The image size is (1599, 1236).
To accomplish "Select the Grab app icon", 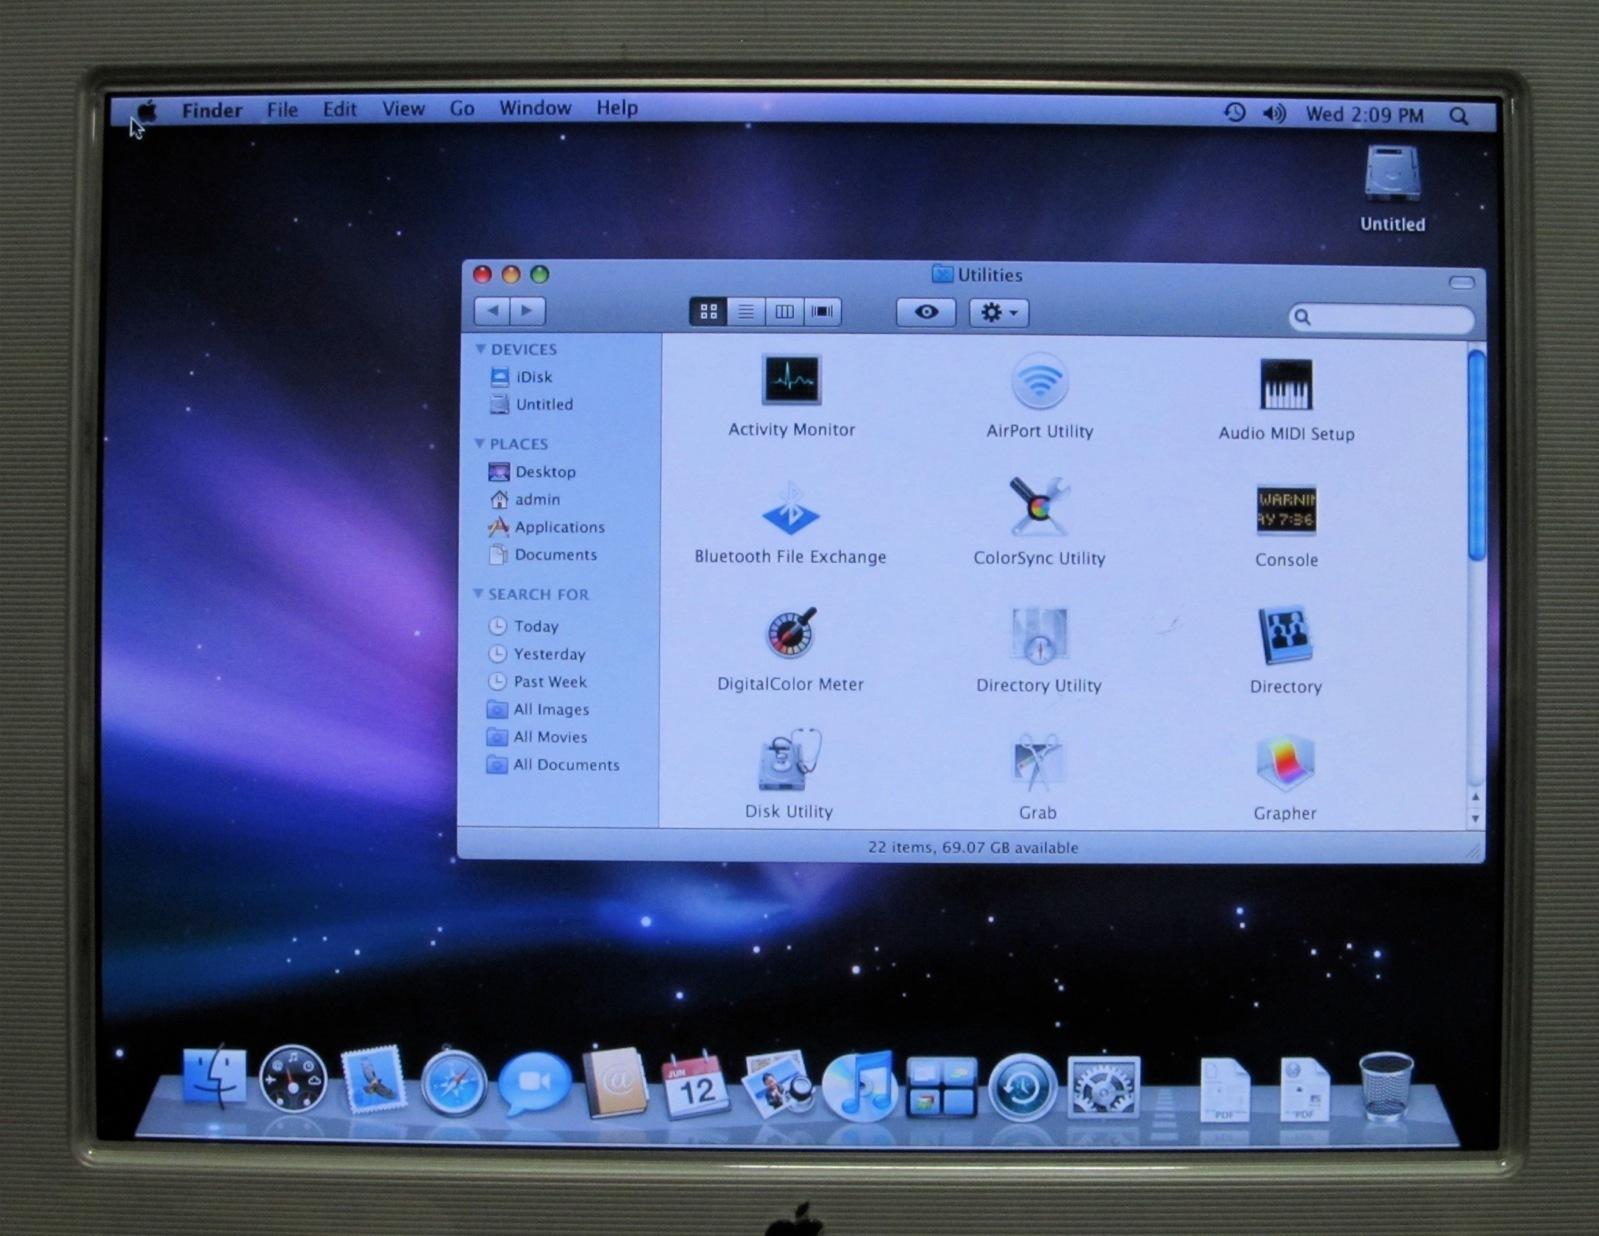I will (x=1038, y=764).
